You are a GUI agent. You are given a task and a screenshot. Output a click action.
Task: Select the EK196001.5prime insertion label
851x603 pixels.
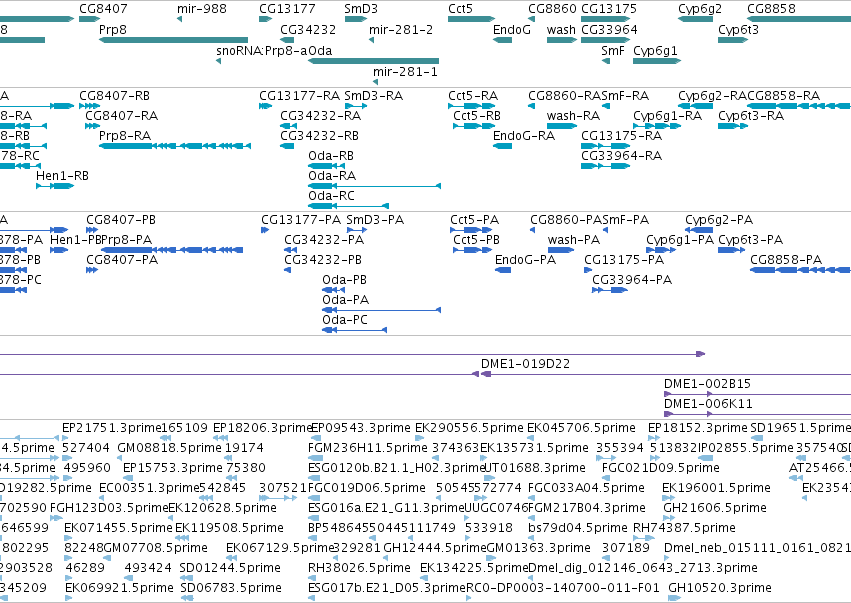[716, 488]
